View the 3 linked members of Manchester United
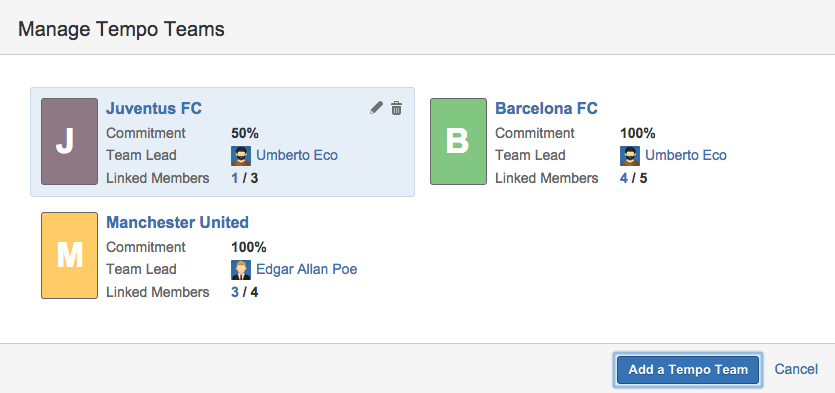This screenshot has width=835, height=393. click(x=235, y=292)
